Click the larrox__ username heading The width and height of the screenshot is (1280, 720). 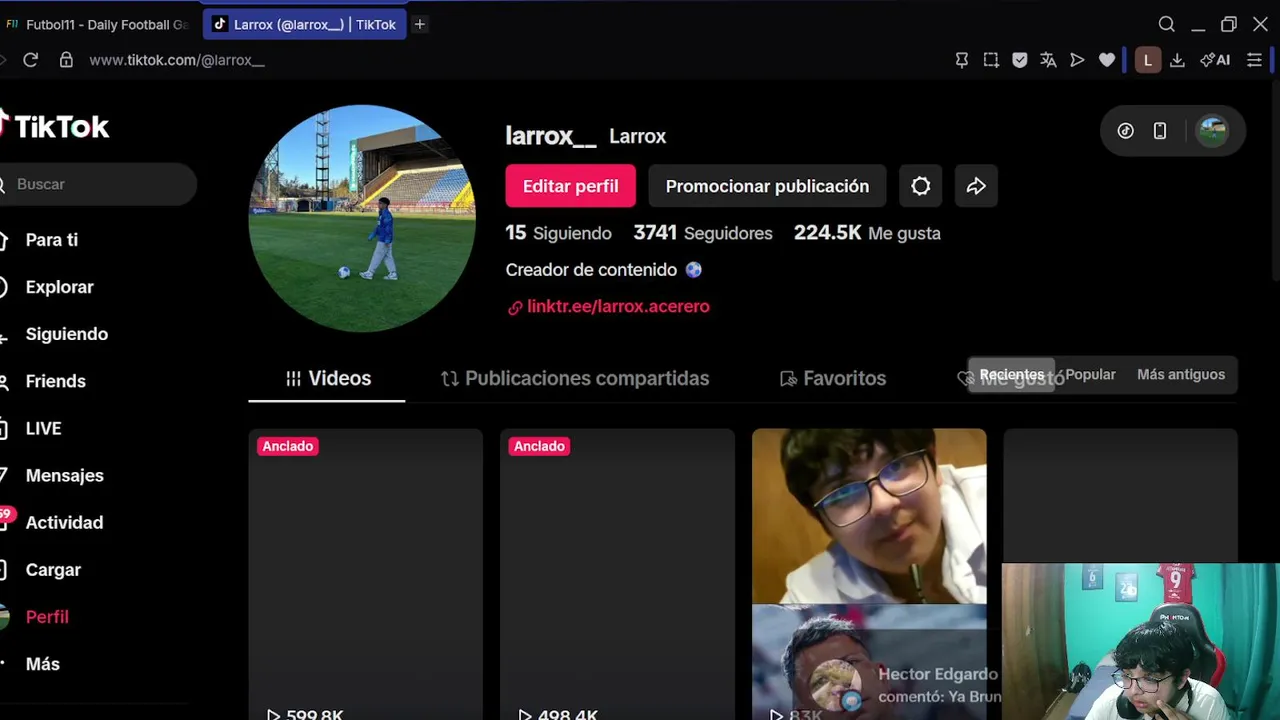(x=551, y=136)
